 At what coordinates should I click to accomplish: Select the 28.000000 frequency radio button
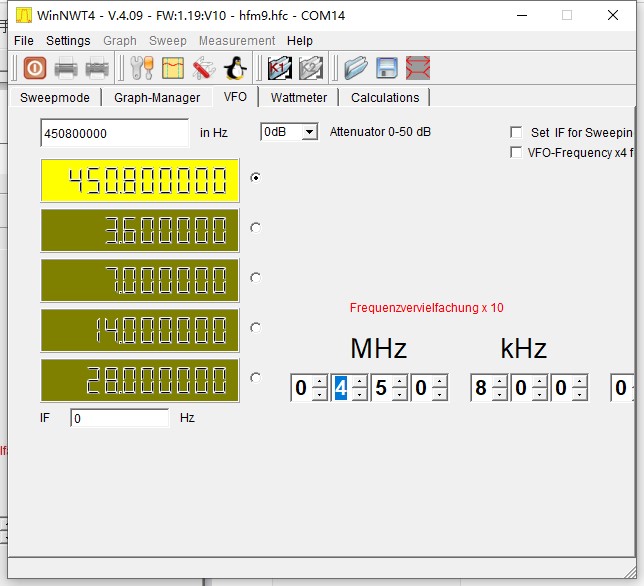[x=255, y=378]
